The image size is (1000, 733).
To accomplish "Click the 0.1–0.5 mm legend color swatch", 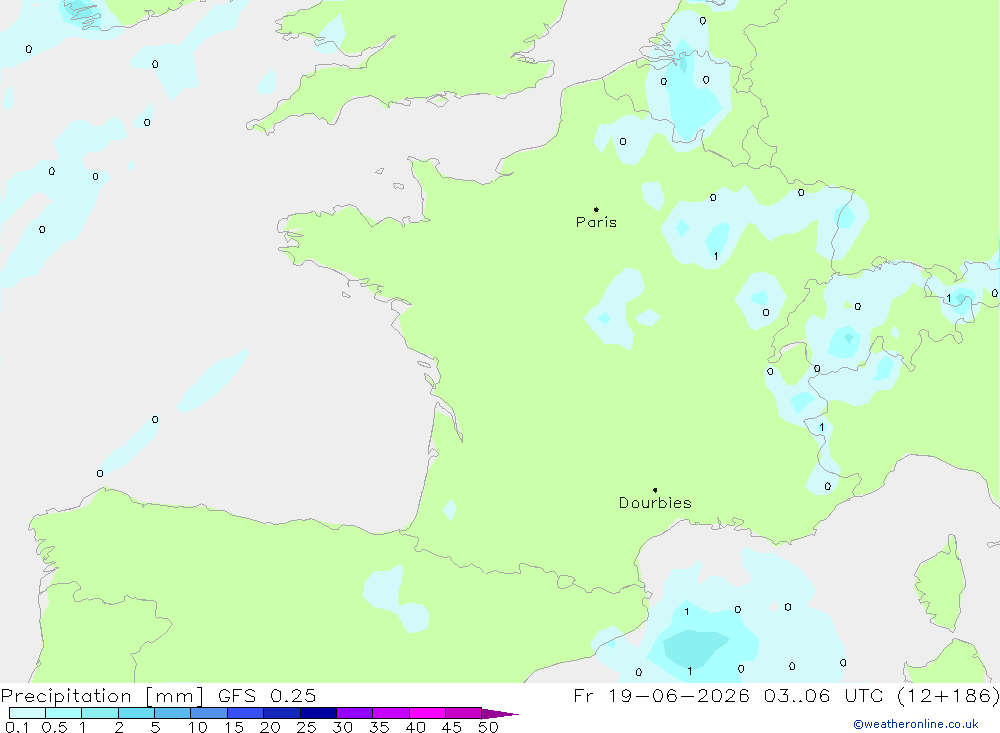I will (27, 713).
